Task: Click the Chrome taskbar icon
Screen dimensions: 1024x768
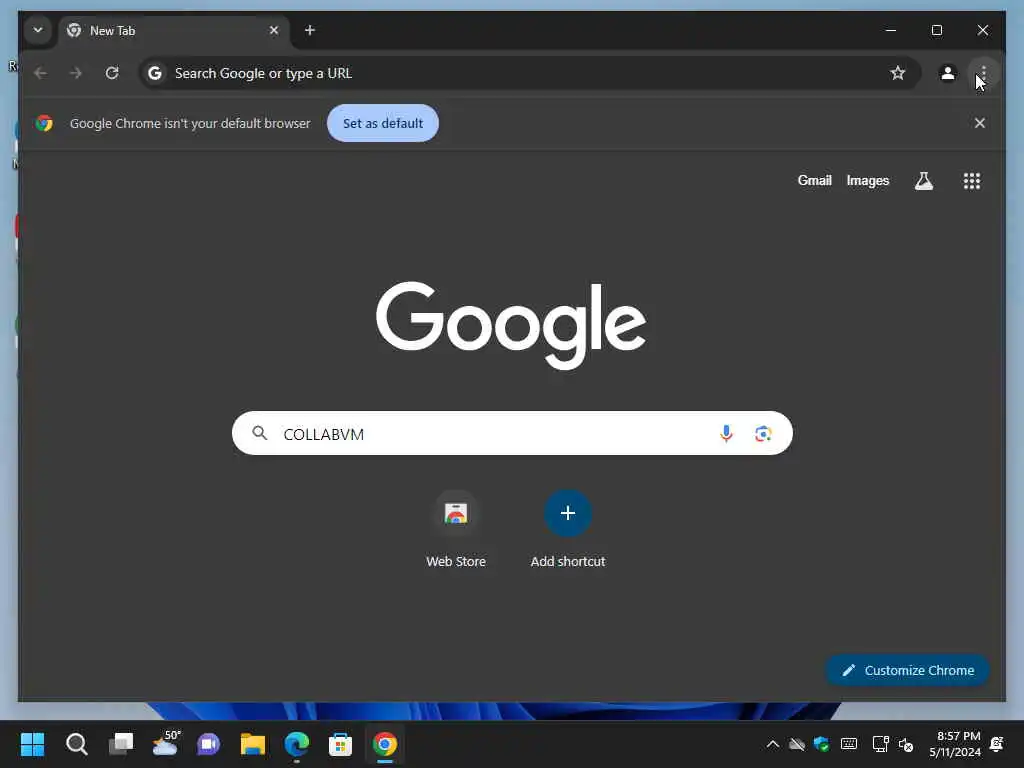Action: [385, 744]
